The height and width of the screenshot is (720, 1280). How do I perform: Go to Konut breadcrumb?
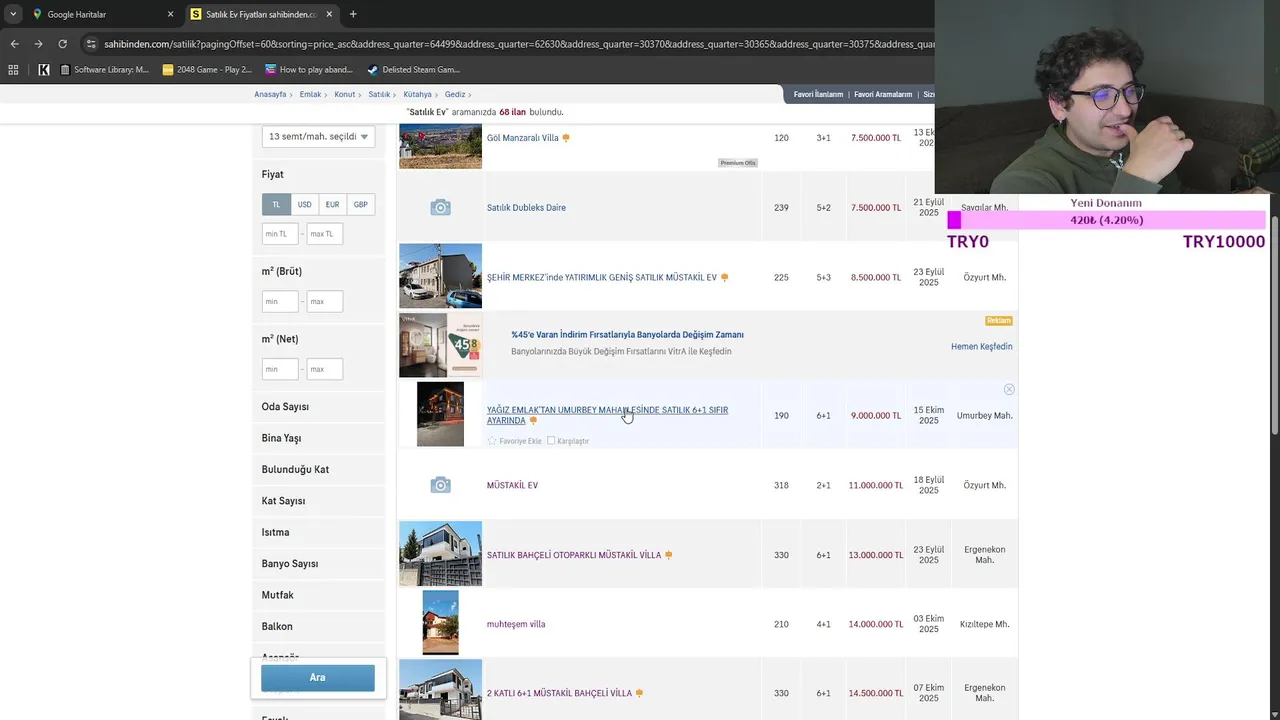tap(345, 94)
